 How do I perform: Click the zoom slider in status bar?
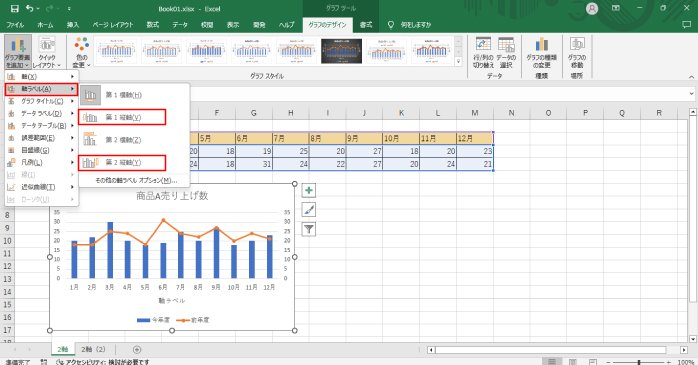pyautogui.click(x=639, y=362)
